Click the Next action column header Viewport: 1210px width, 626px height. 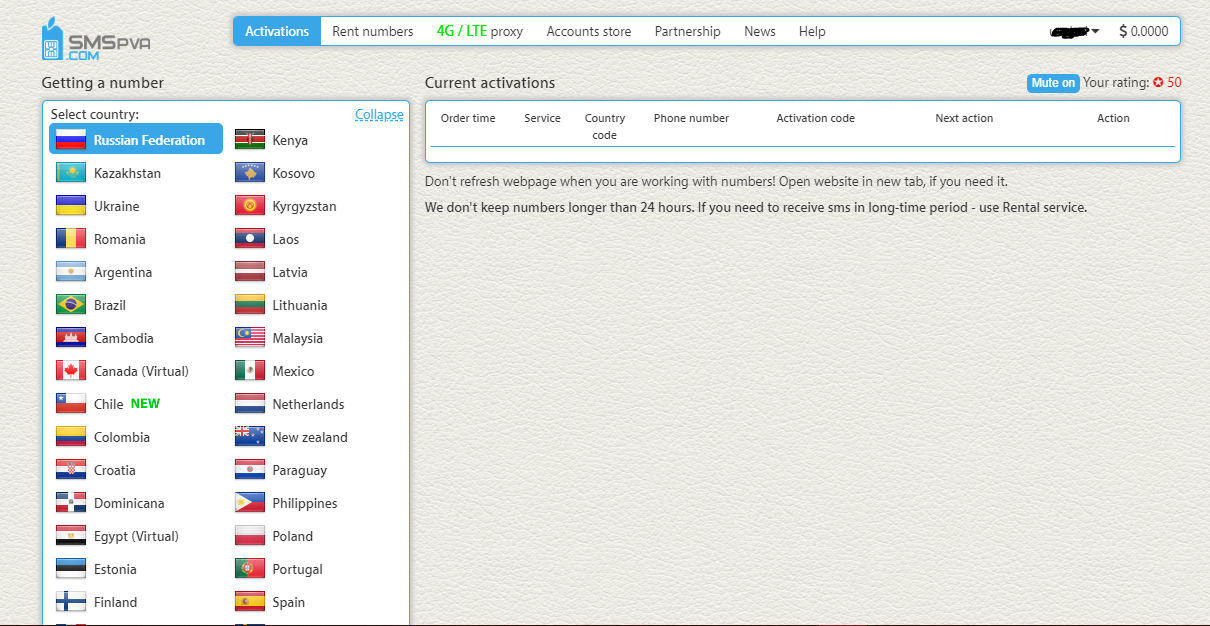click(964, 118)
